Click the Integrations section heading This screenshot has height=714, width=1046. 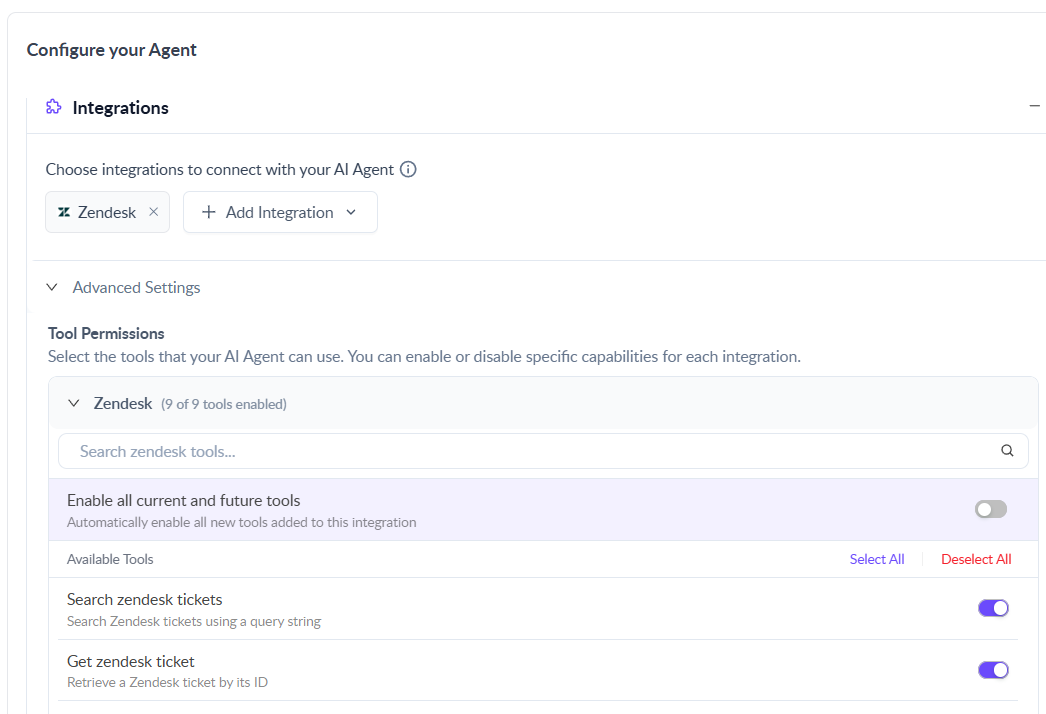(120, 108)
